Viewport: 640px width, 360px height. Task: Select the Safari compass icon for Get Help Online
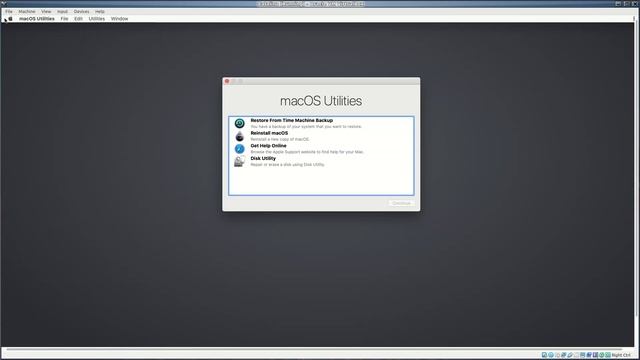pyautogui.click(x=240, y=149)
